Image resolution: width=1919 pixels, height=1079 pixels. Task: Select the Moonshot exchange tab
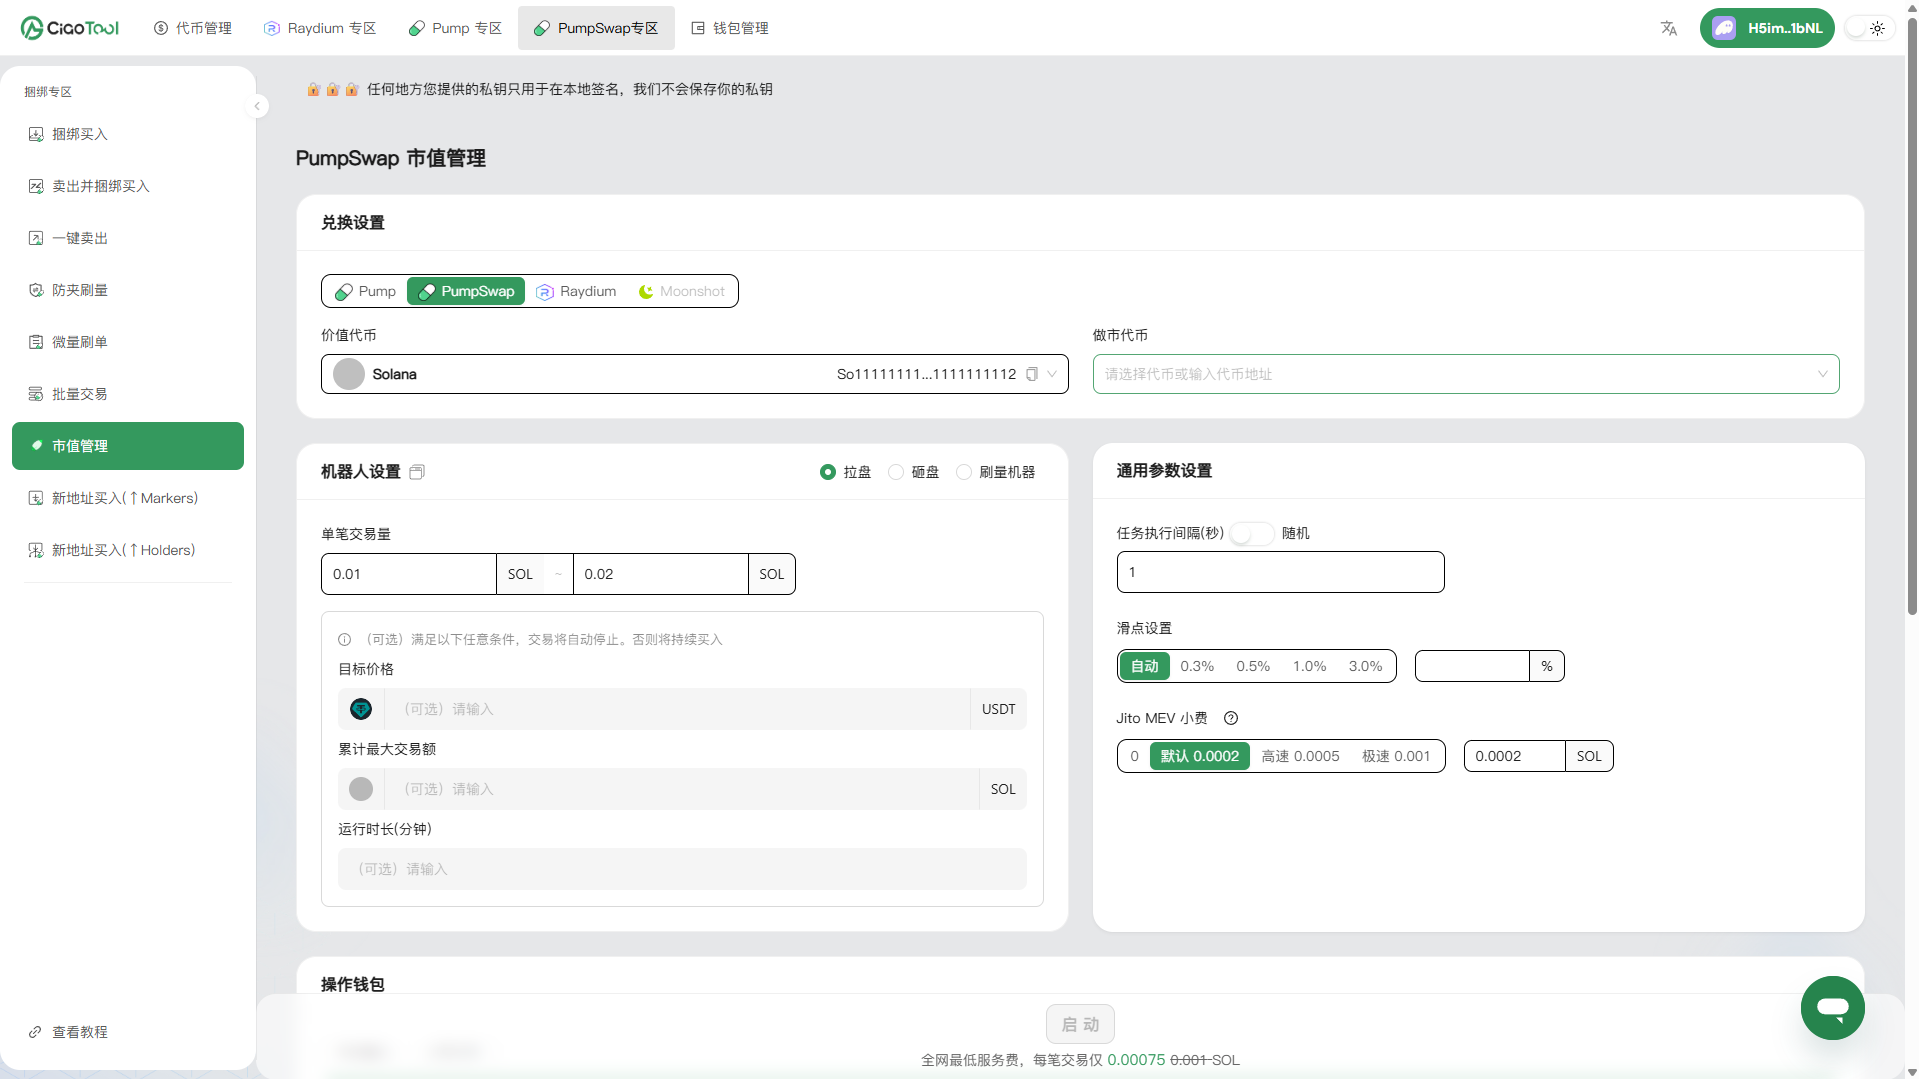pyautogui.click(x=682, y=291)
